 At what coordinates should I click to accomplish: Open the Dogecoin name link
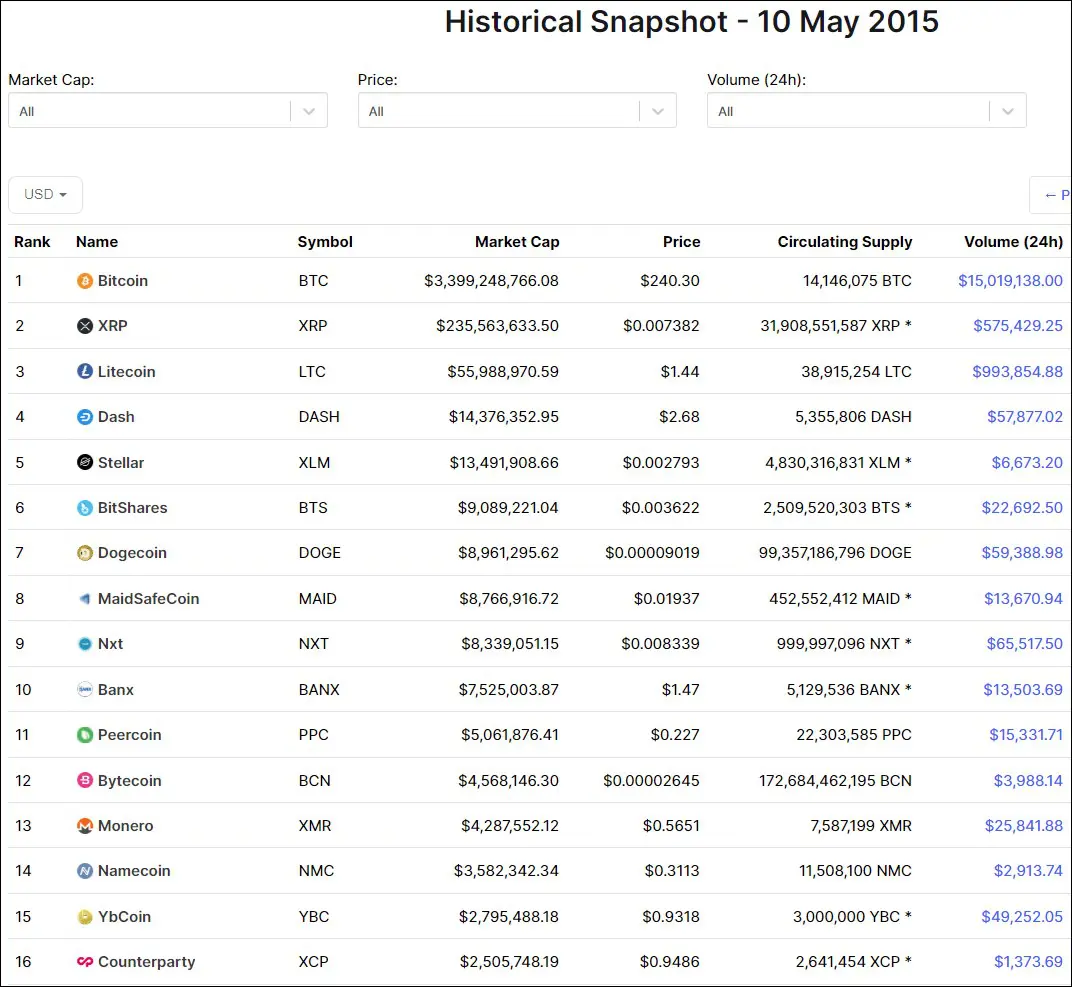[132, 553]
